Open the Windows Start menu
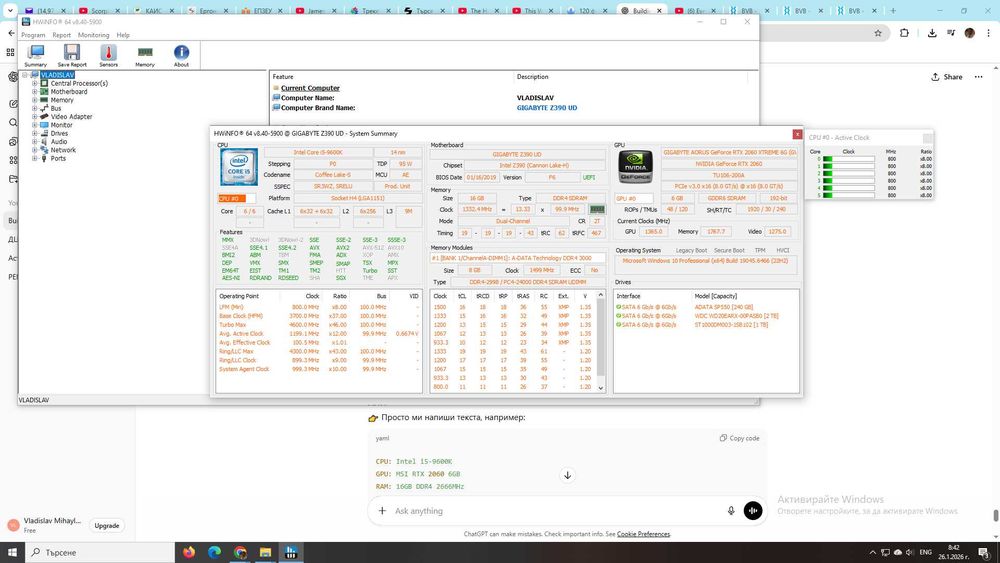The width and height of the screenshot is (1000, 563). pos(12,552)
